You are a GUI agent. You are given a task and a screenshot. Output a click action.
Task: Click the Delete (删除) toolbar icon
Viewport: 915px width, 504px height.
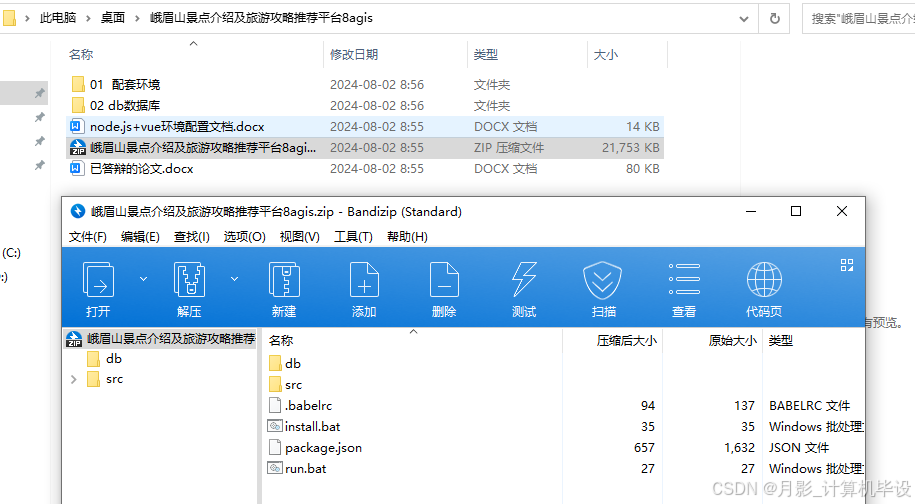point(444,280)
